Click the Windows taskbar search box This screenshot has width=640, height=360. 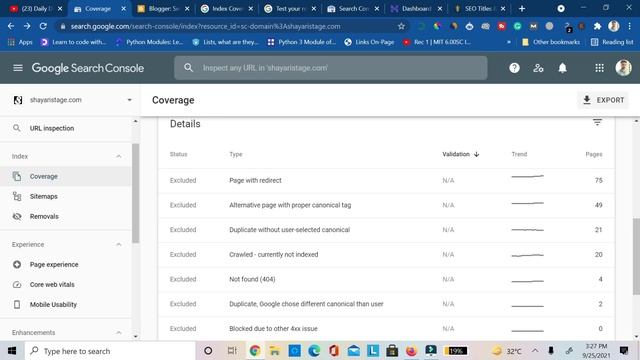[x=110, y=351]
